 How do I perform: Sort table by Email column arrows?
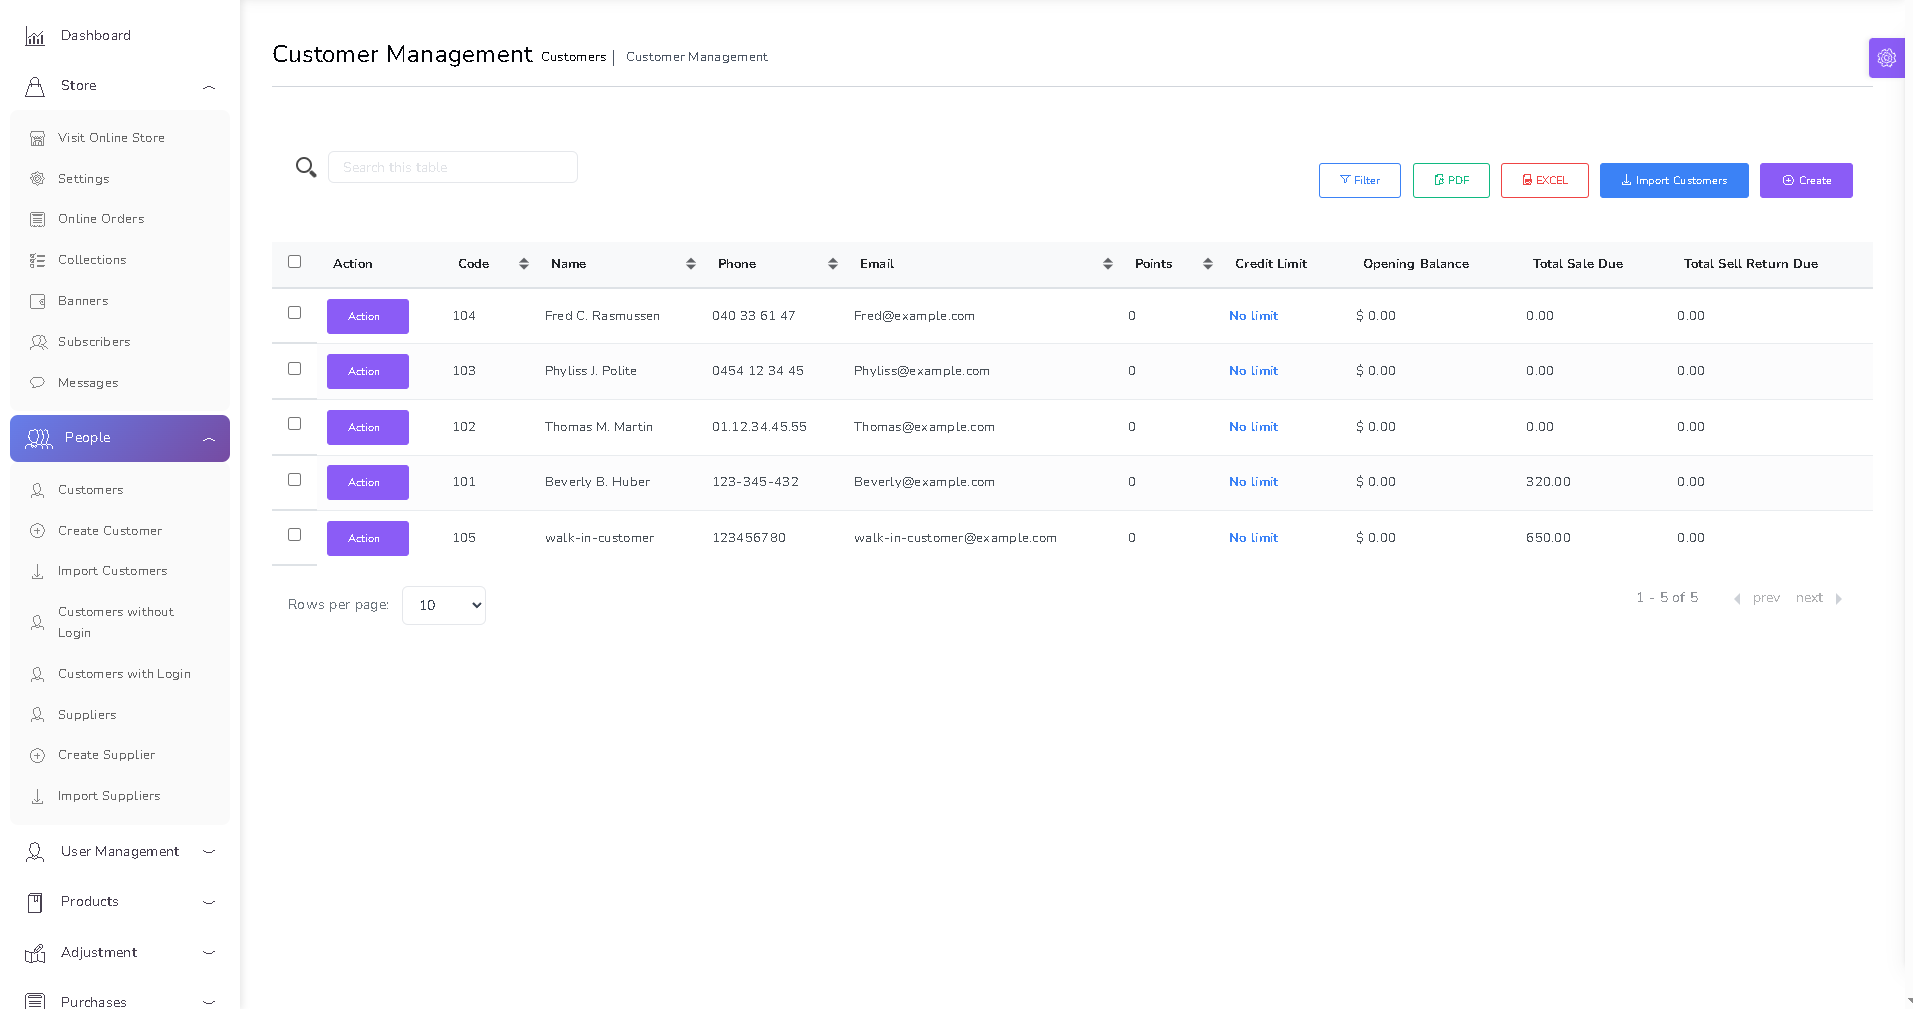pyautogui.click(x=1107, y=264)
